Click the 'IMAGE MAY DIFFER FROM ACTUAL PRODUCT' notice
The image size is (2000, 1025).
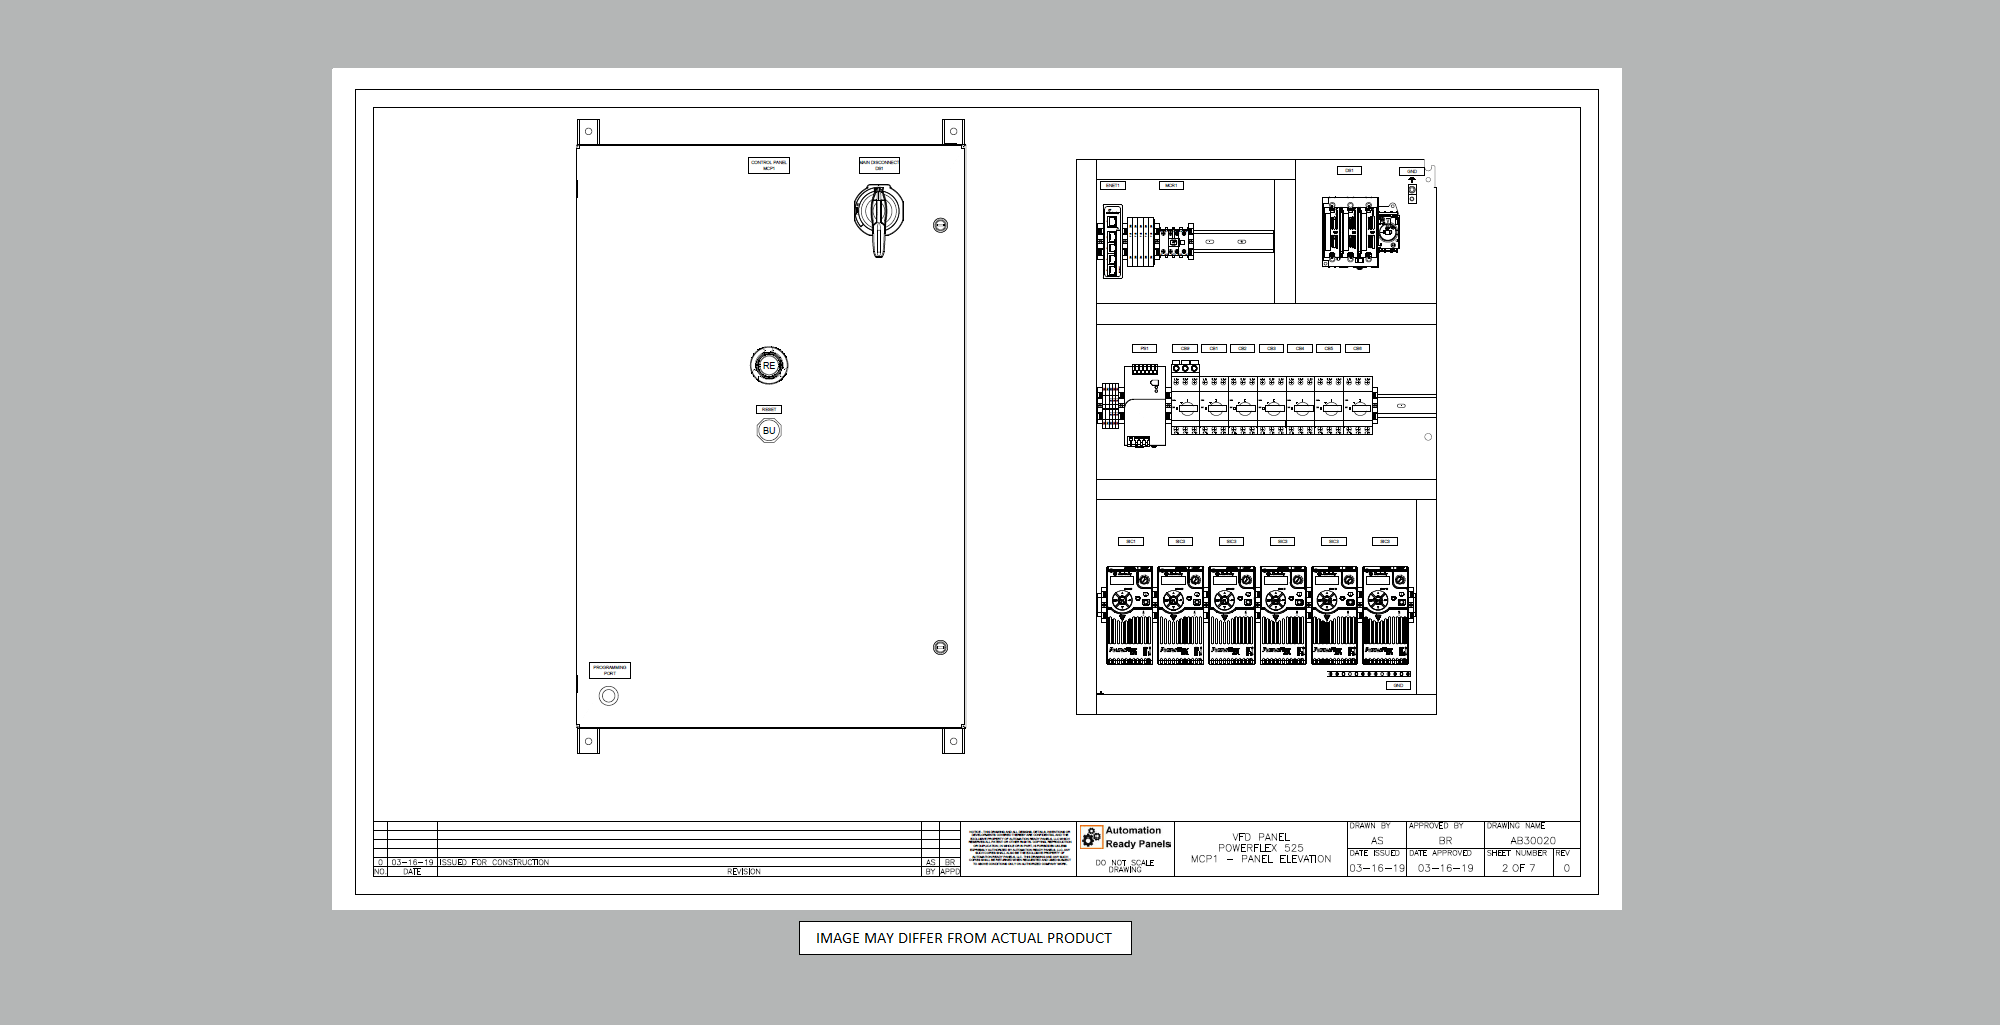(x=964, y=938)
